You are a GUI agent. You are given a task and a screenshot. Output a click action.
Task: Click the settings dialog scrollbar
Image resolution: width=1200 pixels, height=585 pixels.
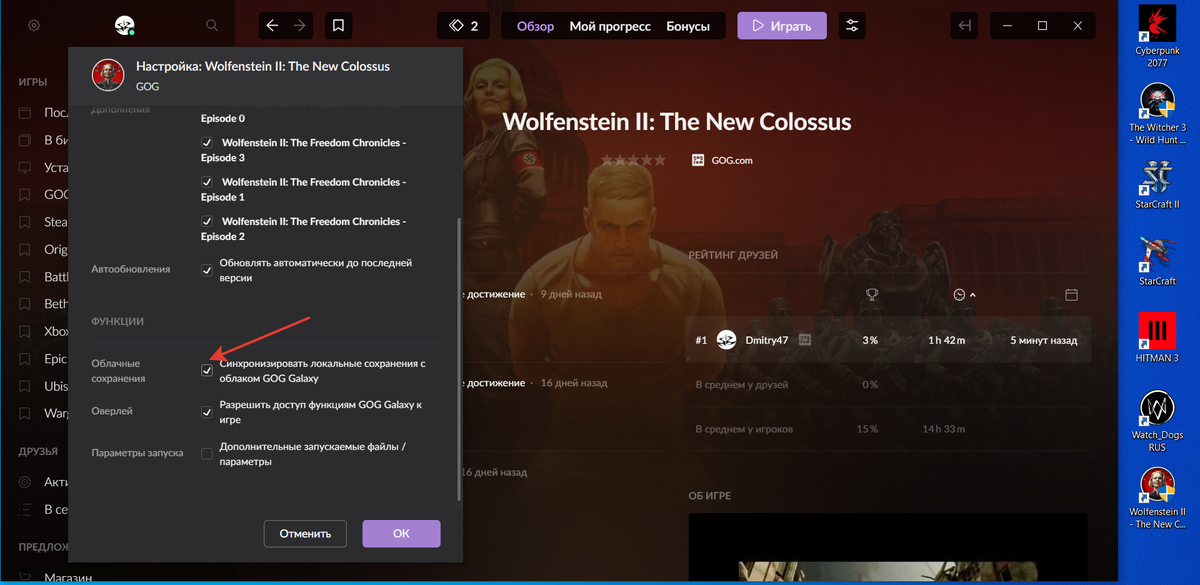click(459, 358)
